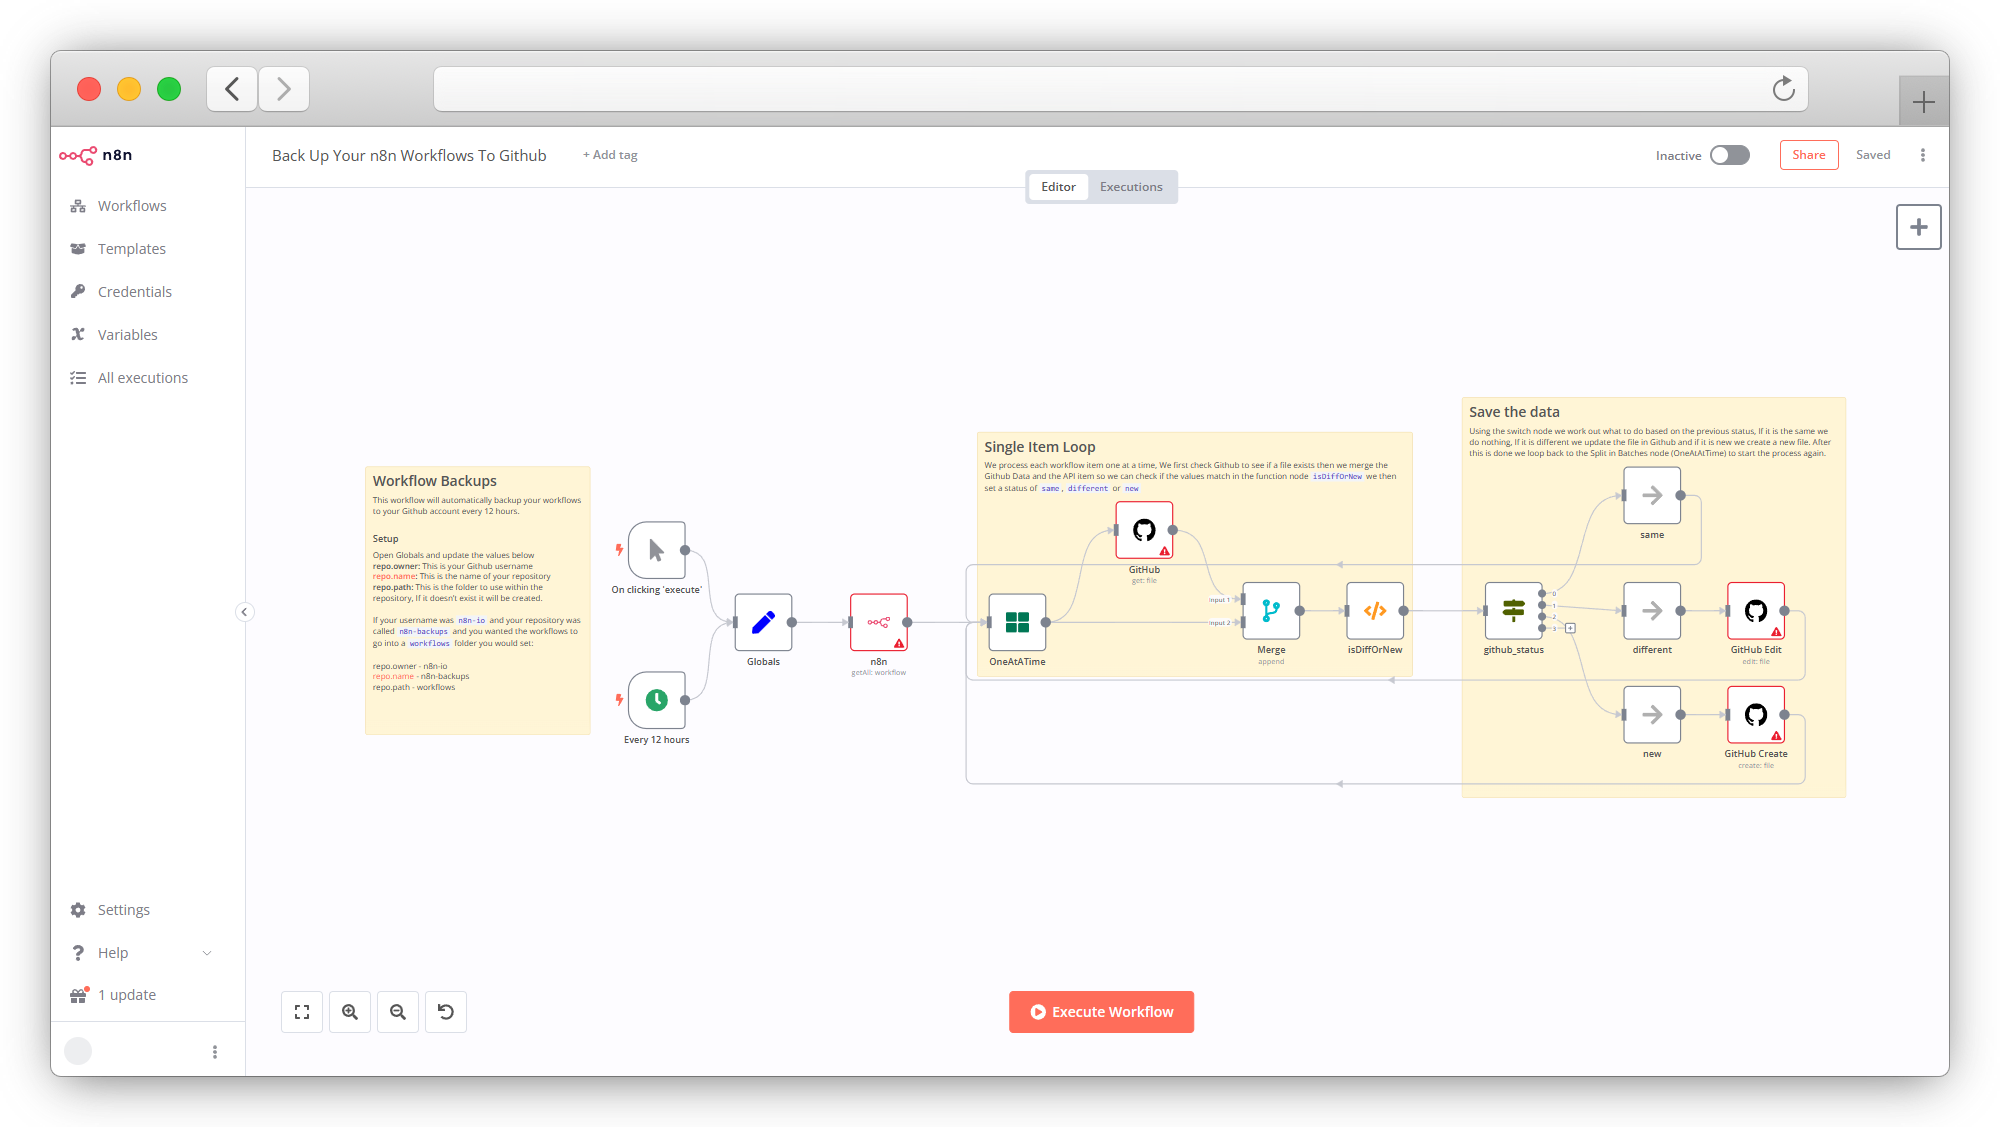
Task: Reset canvas zoom
Action: click(446, 1012)
